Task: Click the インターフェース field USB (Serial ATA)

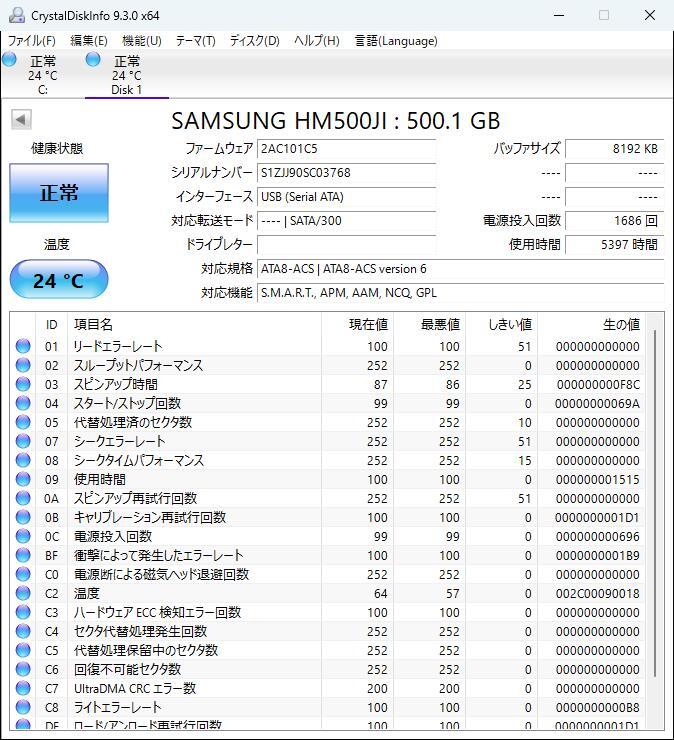Action: coord(346,197)
